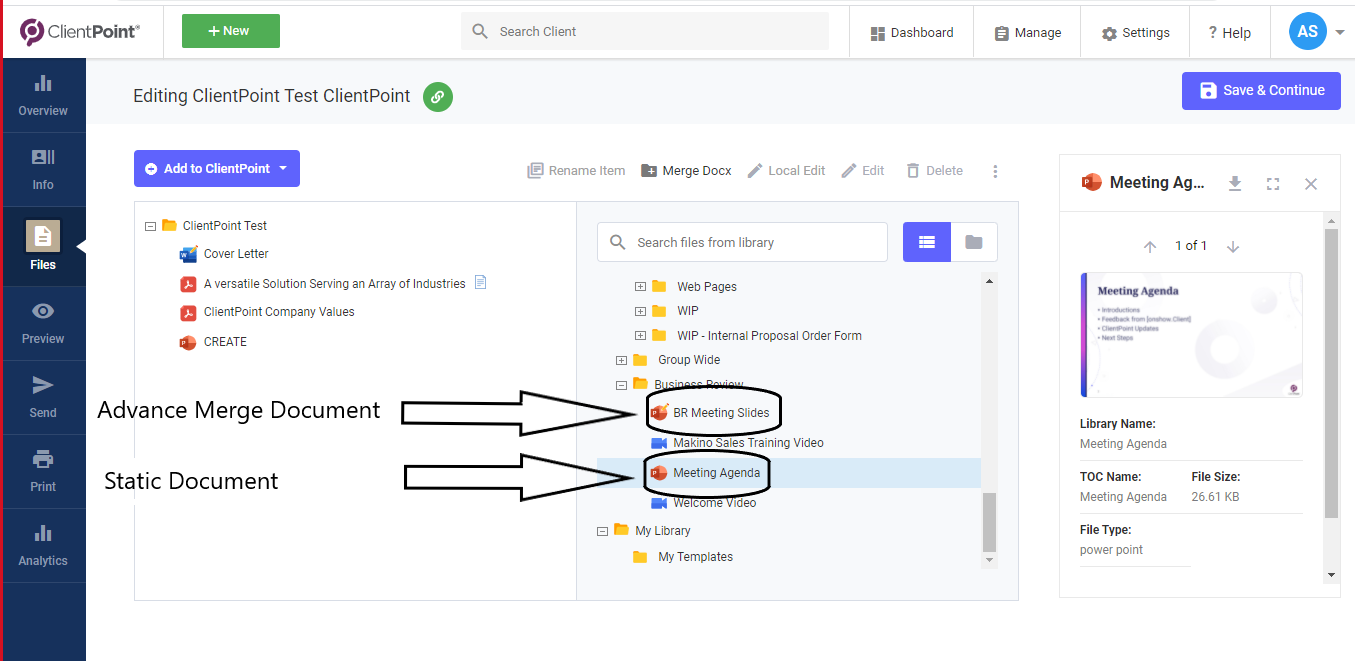The height and width of the screenshot is (661, 1355).
Task: Click the library list scrollbar thumb
Action: 989,522
